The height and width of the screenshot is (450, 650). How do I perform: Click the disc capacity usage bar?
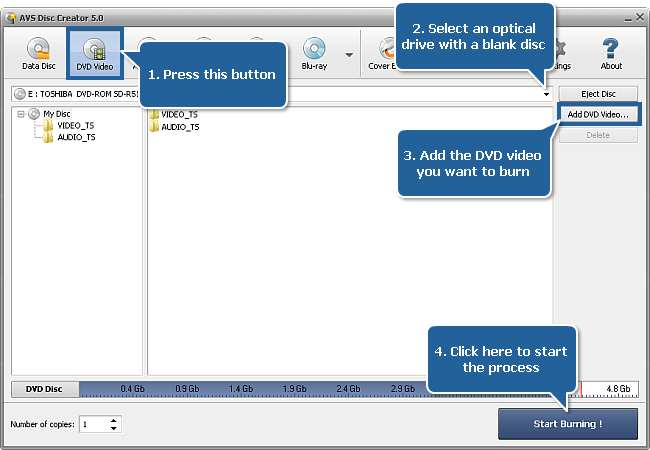[x=358, y=389]
